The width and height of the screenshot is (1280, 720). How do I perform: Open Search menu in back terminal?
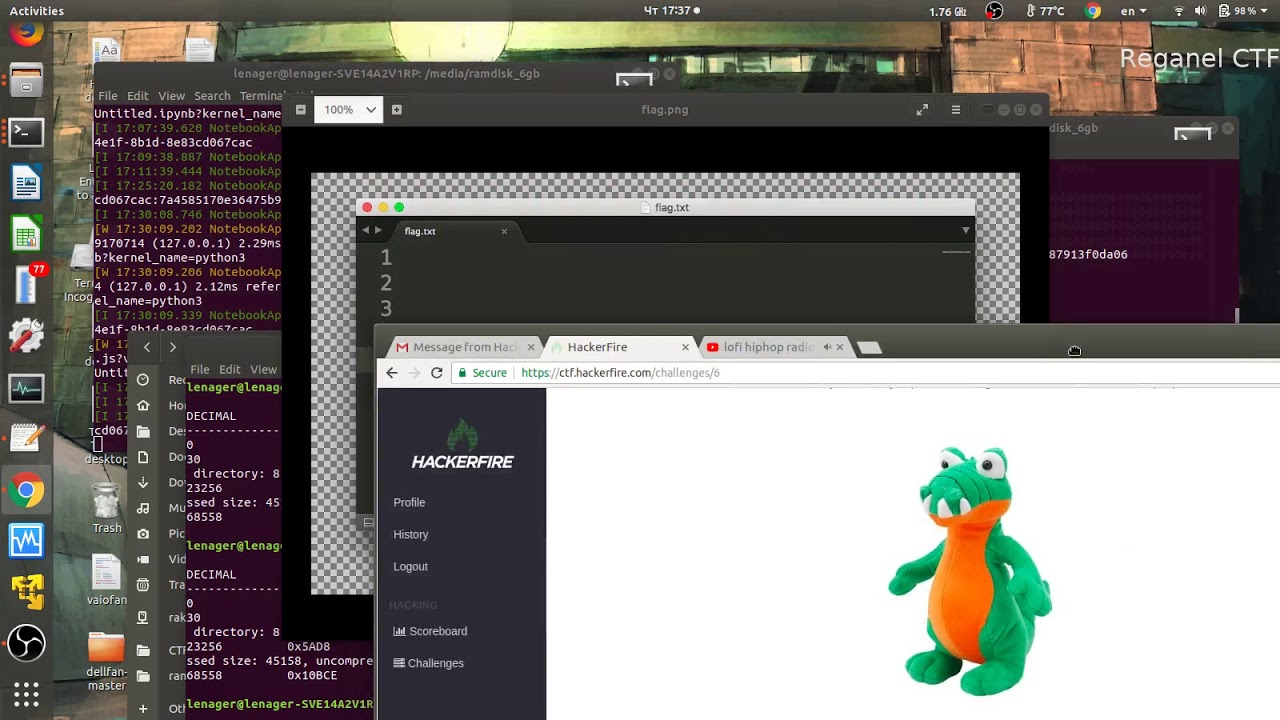212,96
